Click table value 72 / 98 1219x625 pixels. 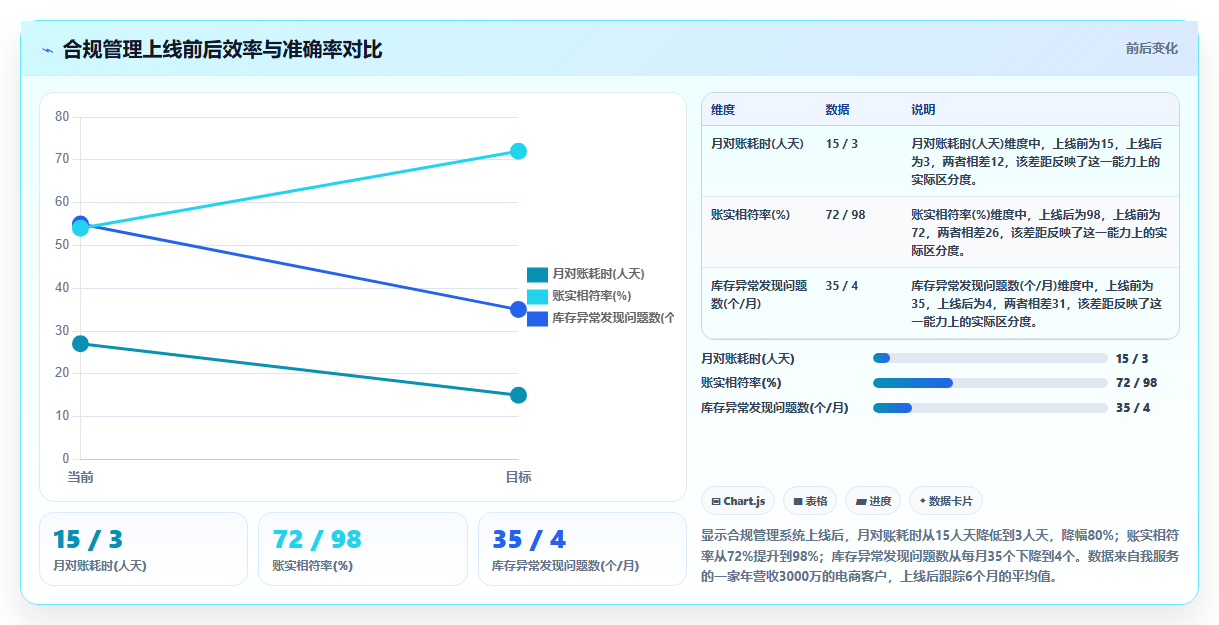846,215
